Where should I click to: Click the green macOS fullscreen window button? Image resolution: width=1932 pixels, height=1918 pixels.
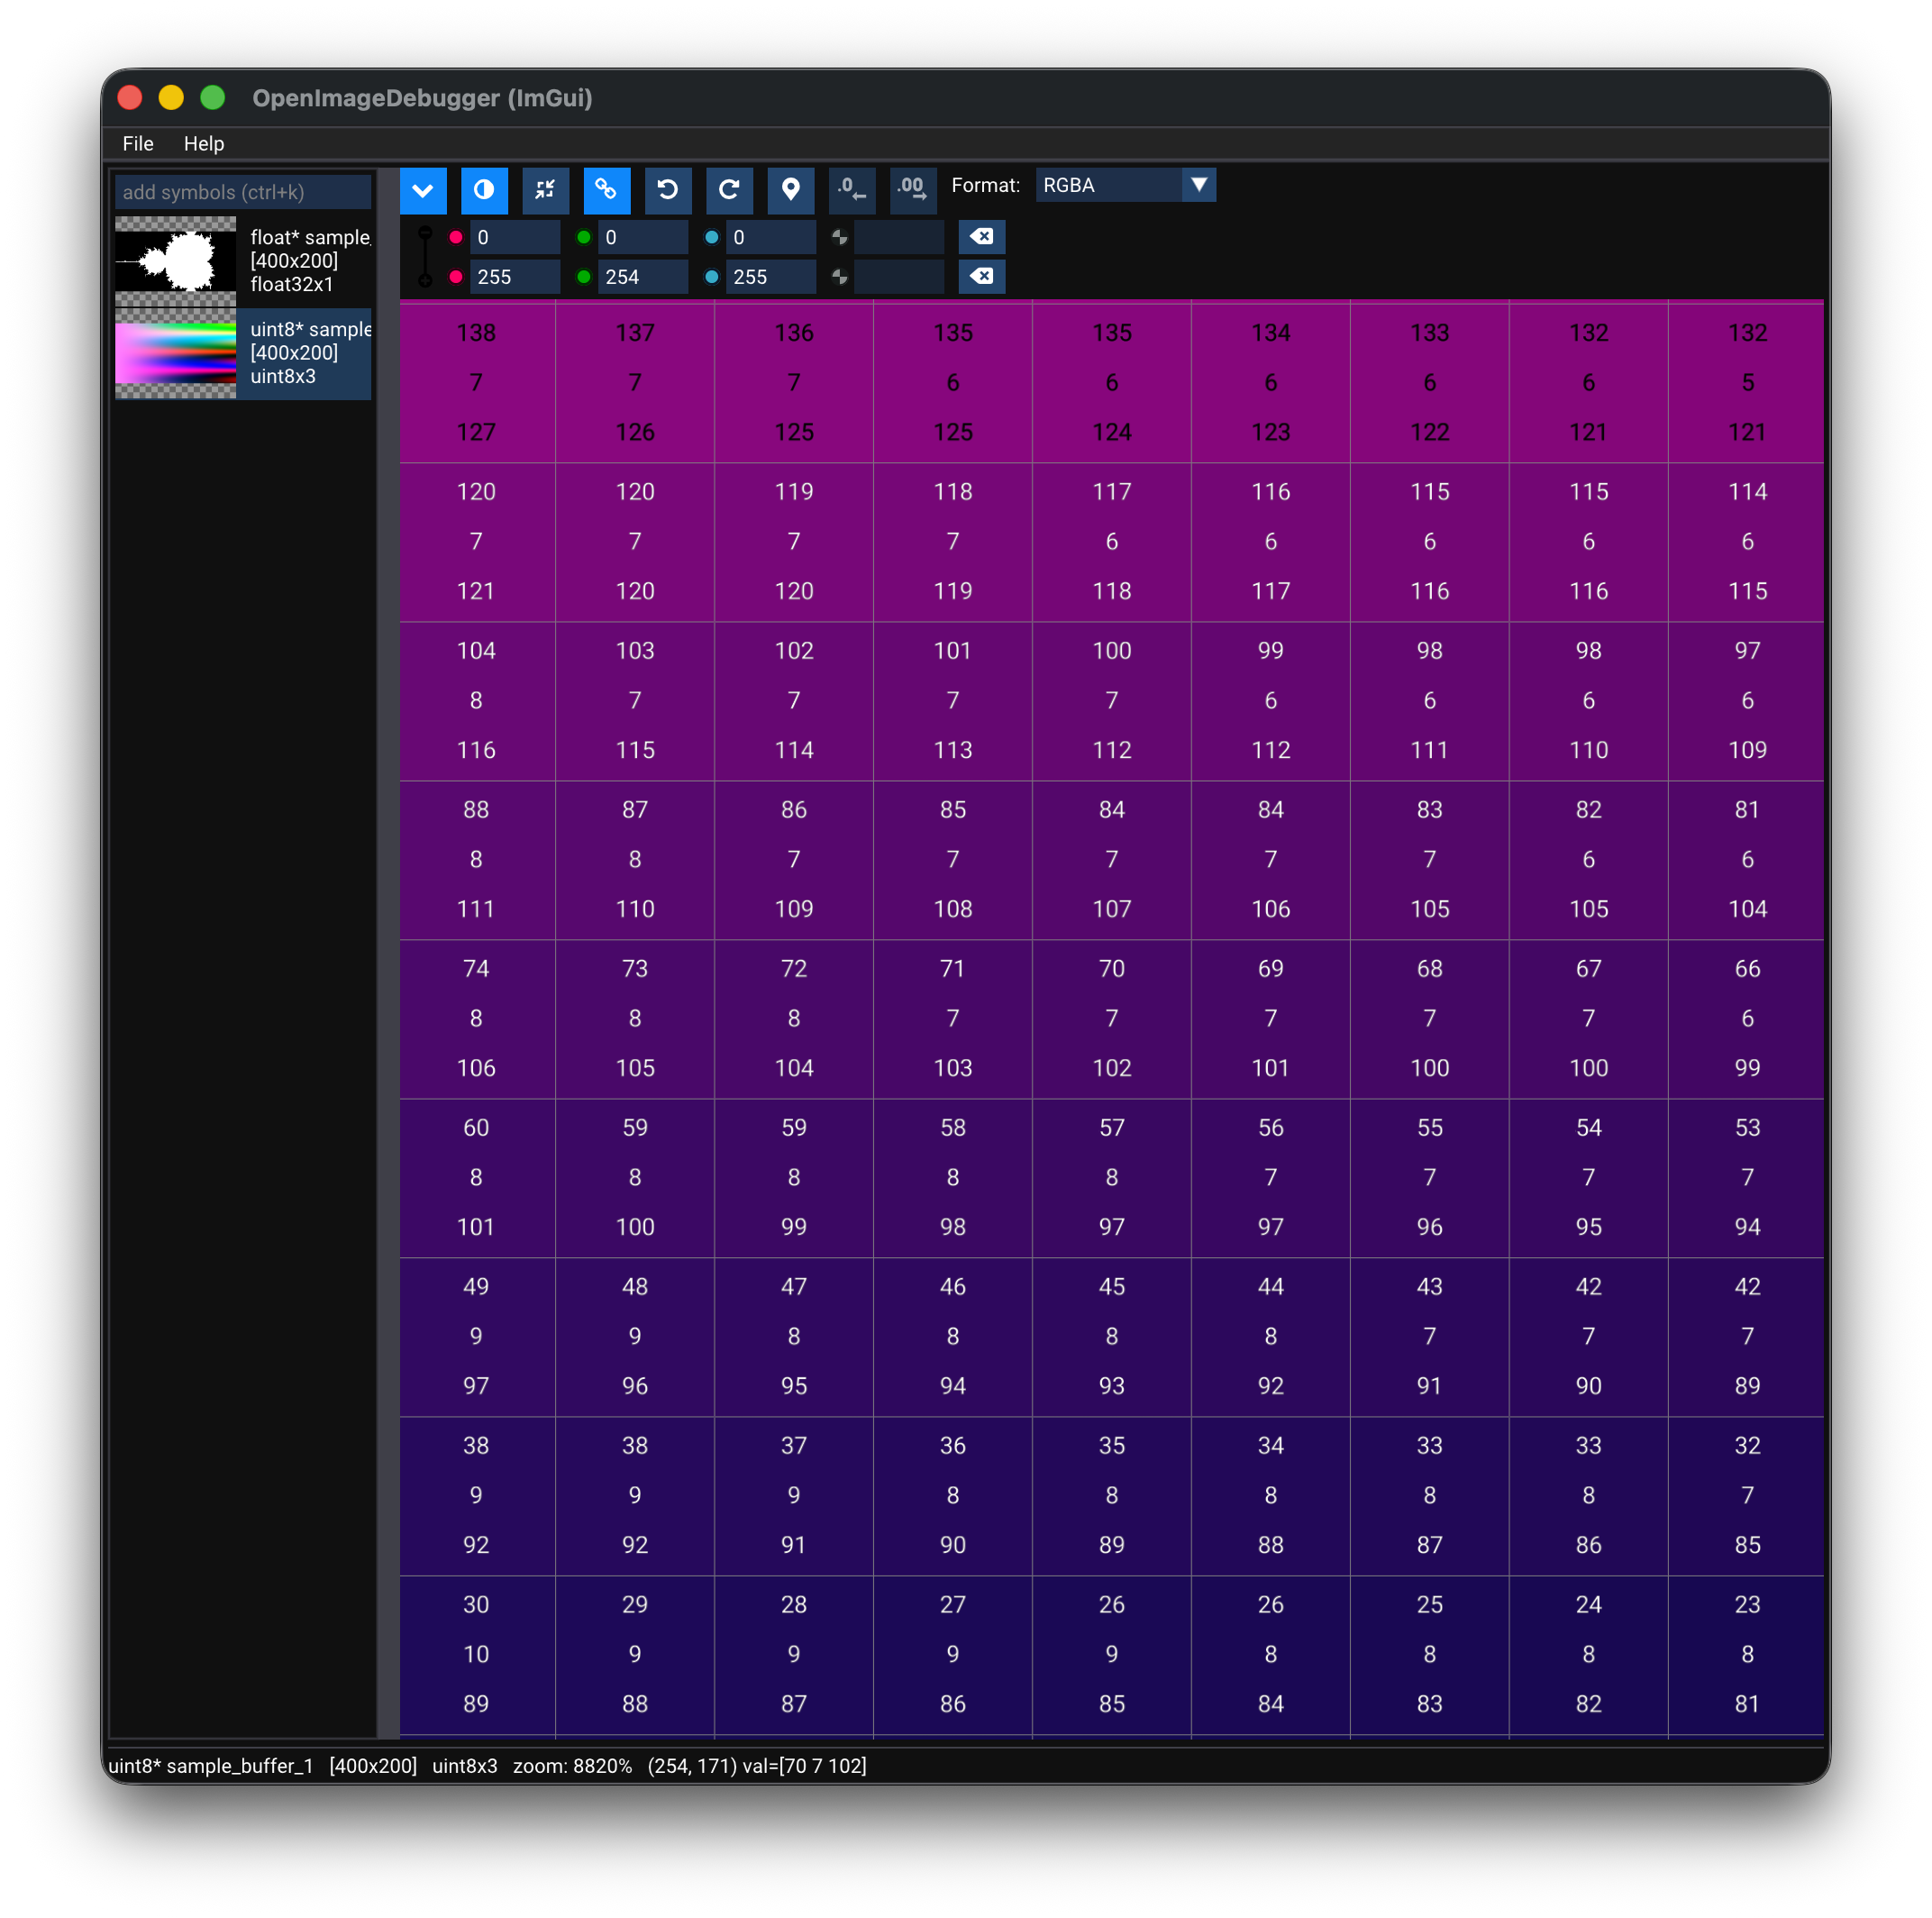click(212, 97)
